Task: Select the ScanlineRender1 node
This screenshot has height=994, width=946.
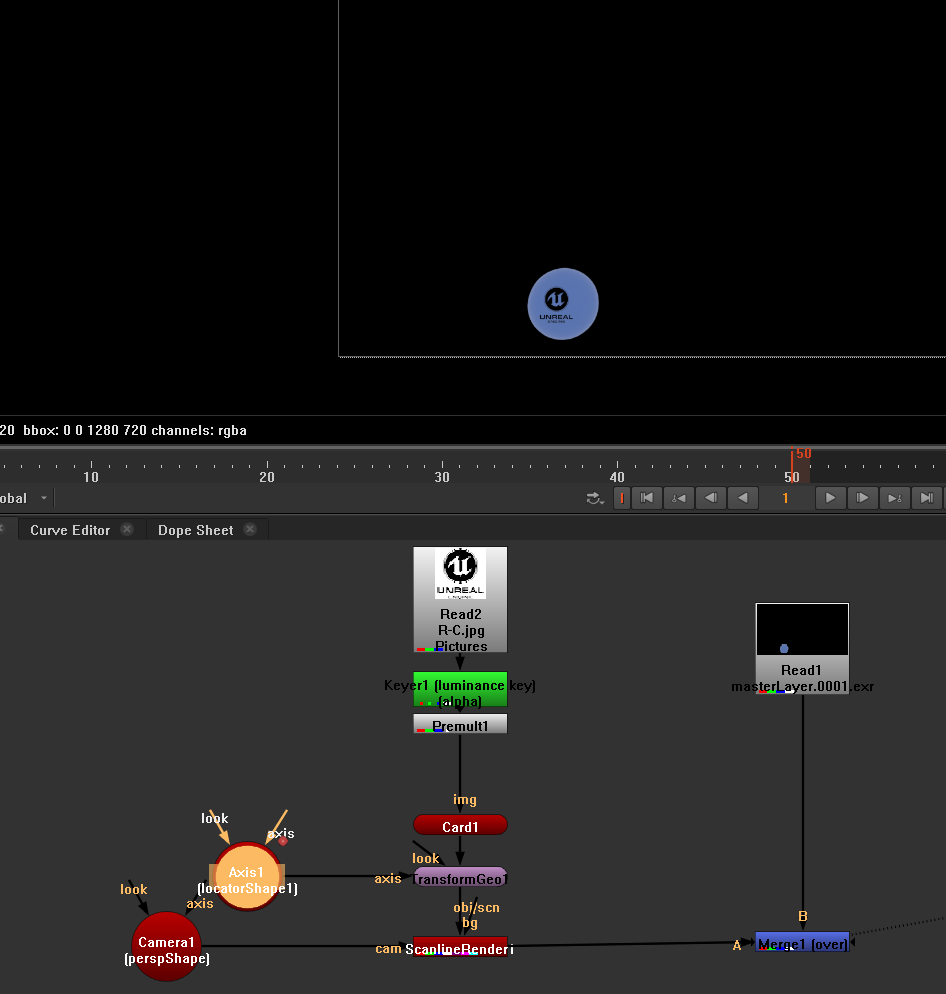Action: point(460,946)
